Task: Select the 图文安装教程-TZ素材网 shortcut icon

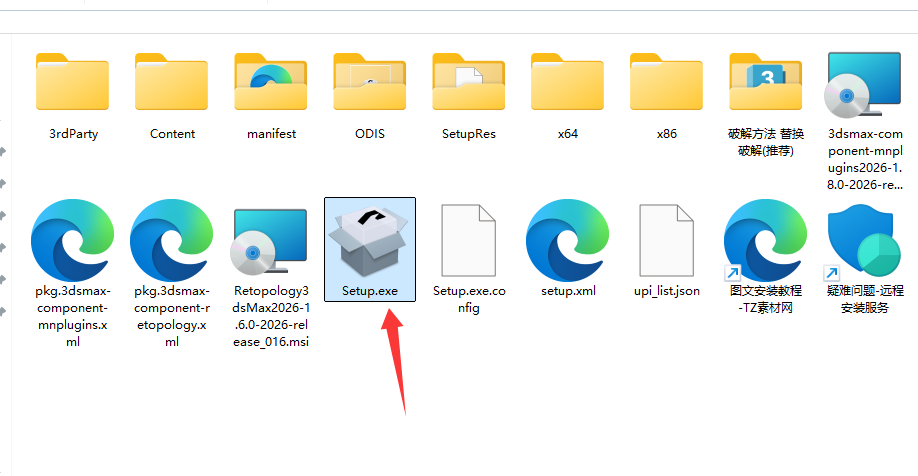Action: point(765,240)
